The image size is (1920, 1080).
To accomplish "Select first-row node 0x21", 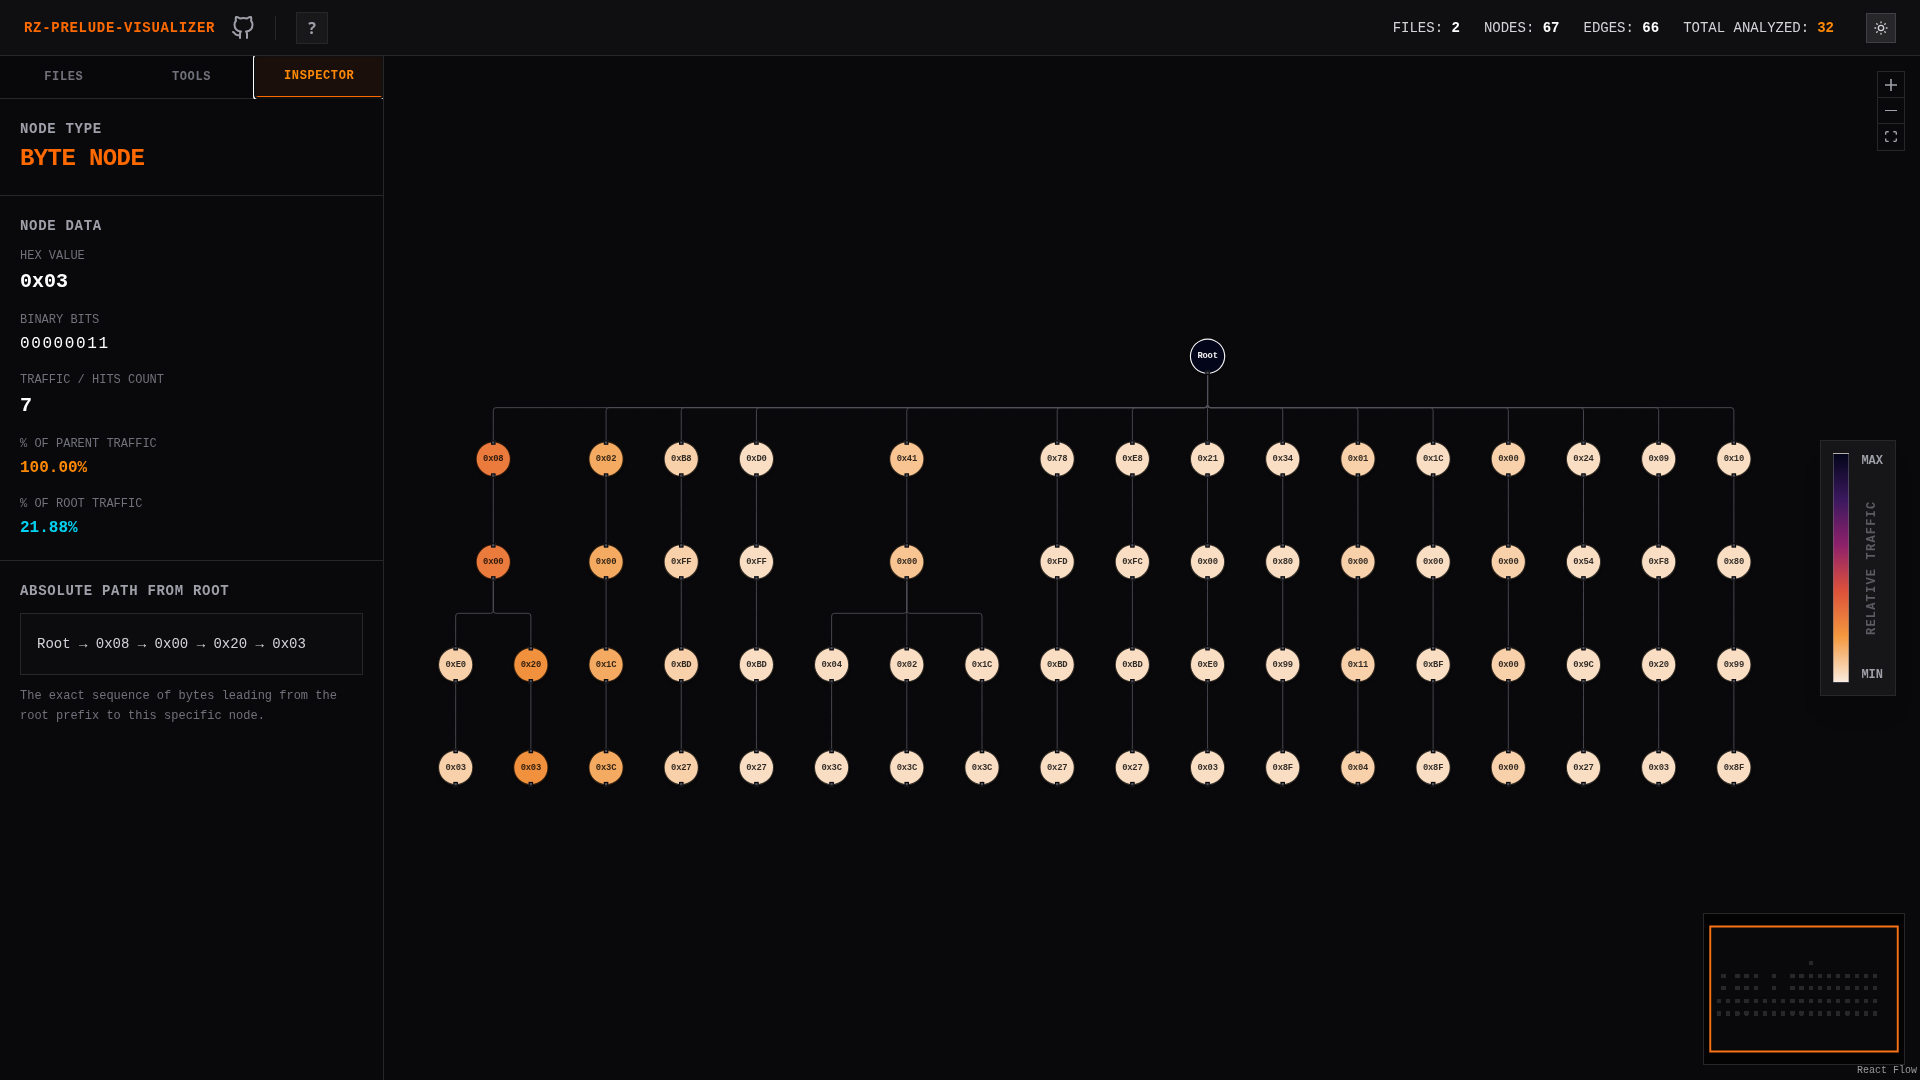I will click(x=1207, y=459).
